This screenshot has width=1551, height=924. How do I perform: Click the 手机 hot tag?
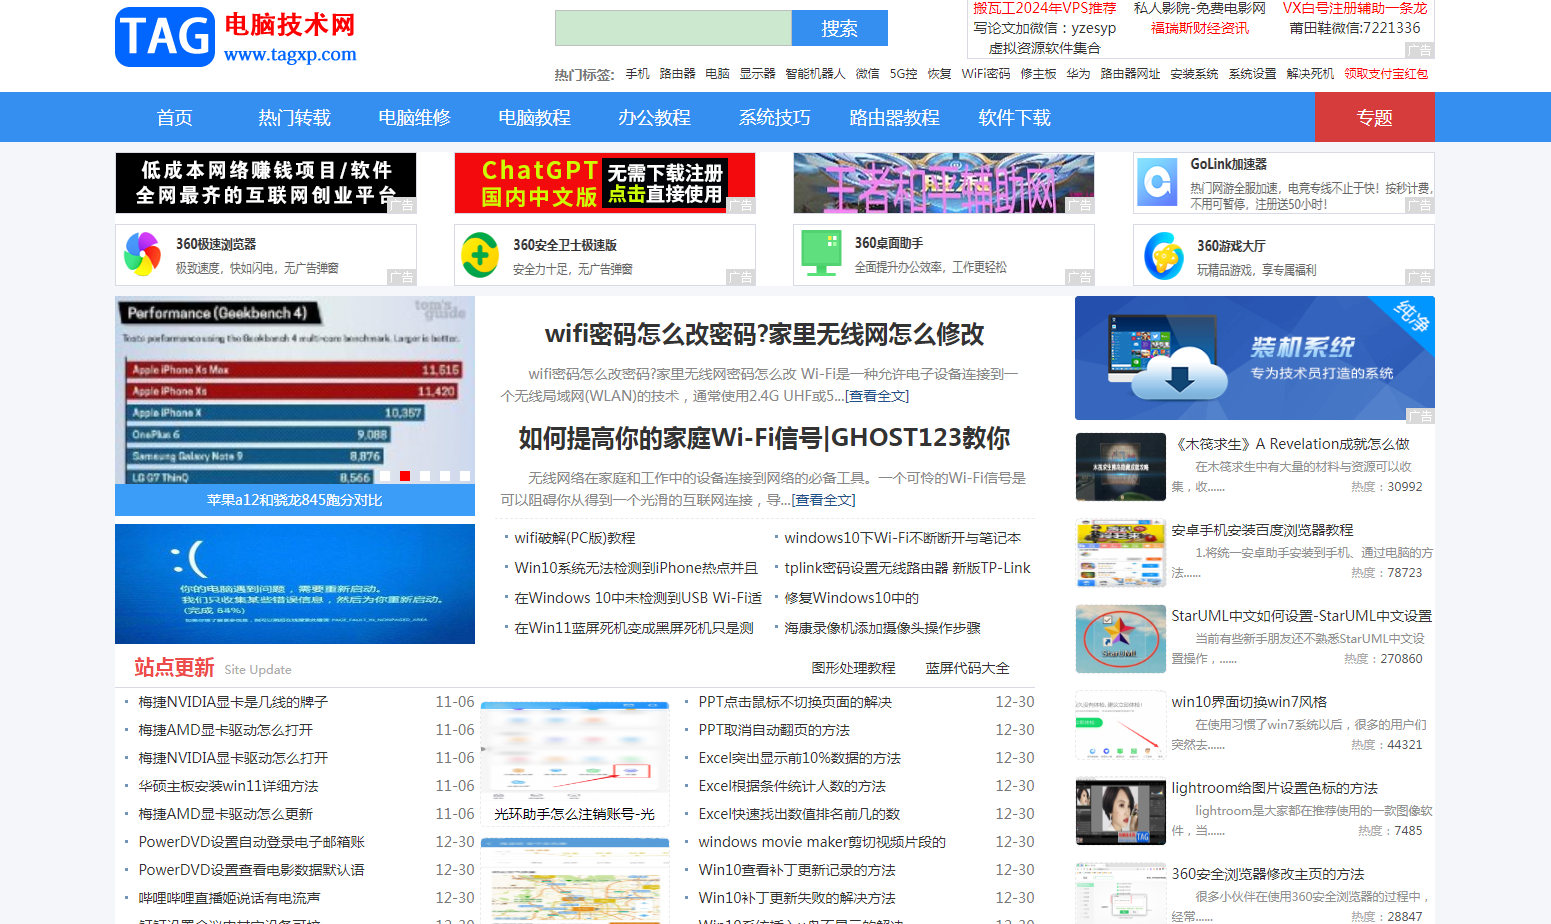click(638, 74)
